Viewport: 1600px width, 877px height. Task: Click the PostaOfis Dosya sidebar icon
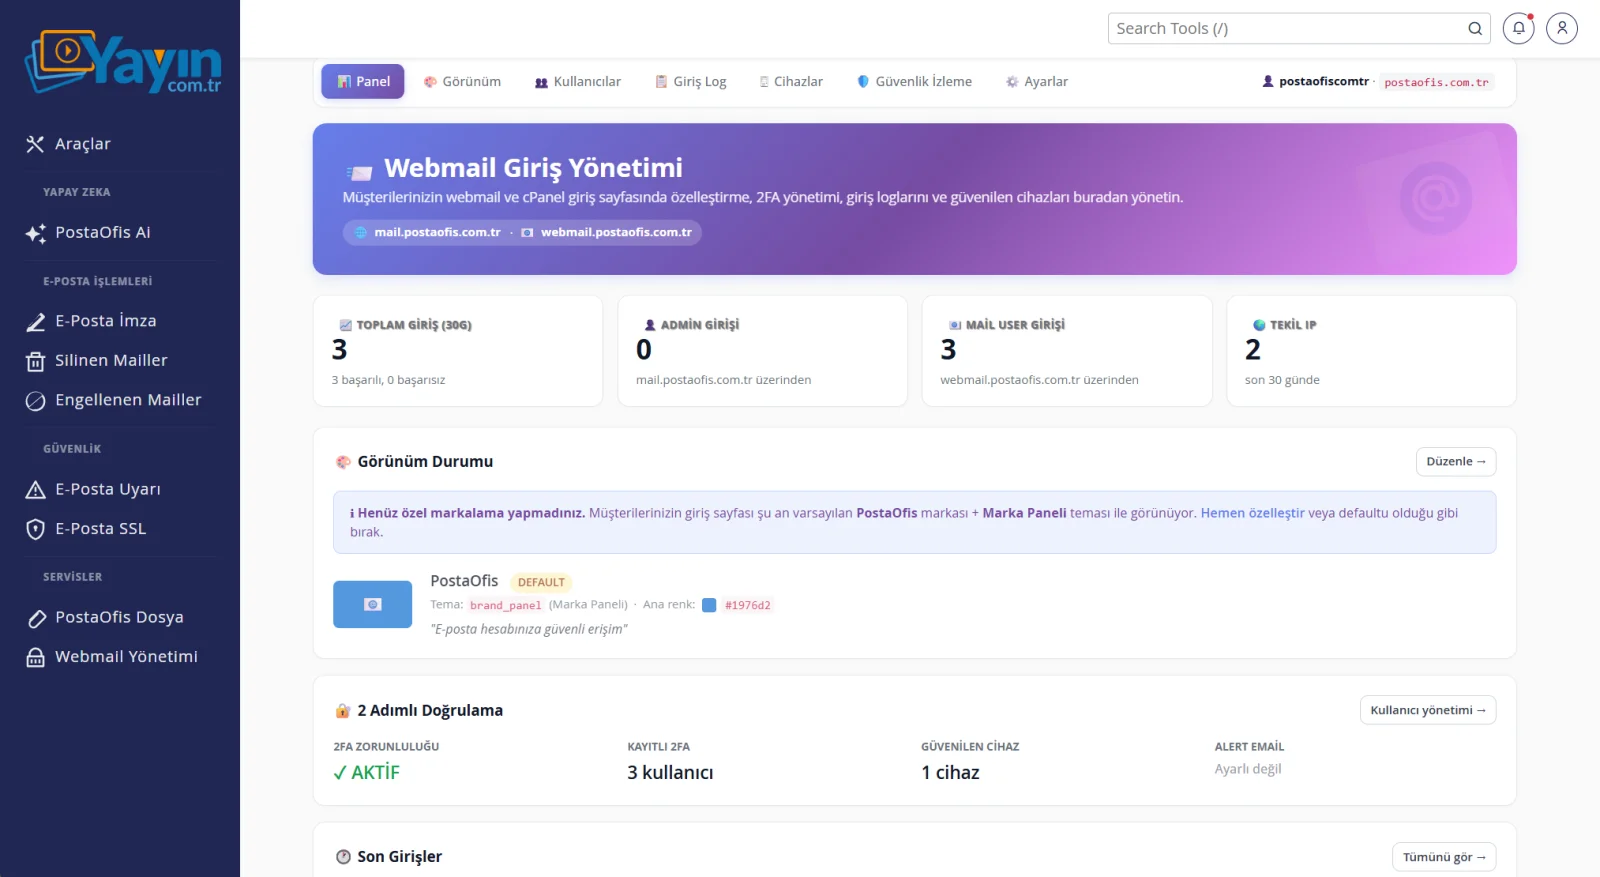(36, 618)
